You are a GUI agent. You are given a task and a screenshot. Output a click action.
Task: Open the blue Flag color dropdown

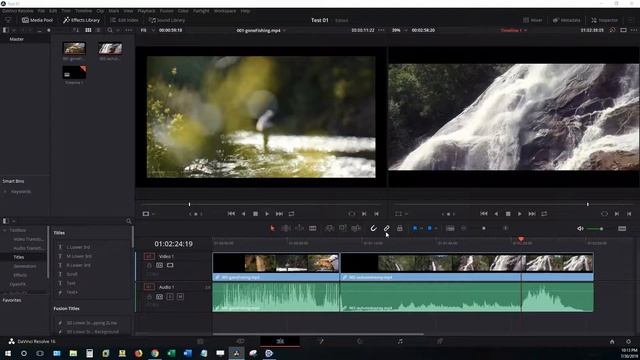421,229
